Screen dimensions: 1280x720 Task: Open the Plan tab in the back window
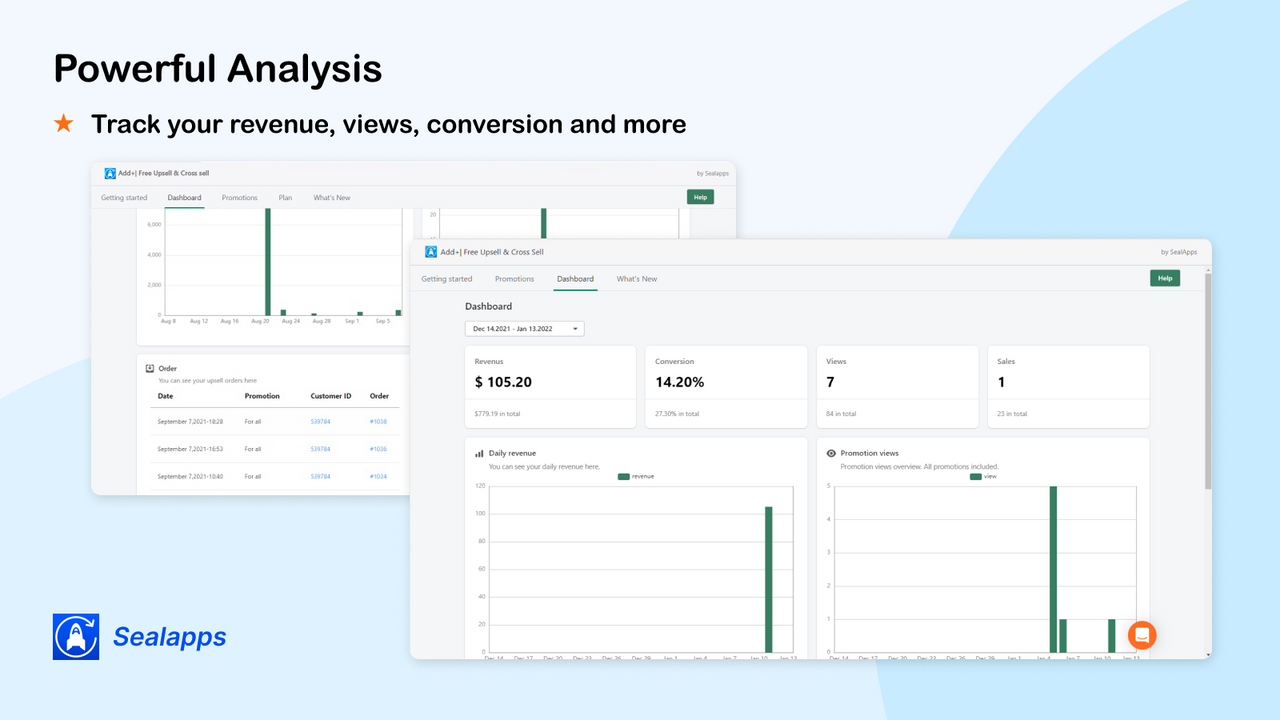click(286, 198)
